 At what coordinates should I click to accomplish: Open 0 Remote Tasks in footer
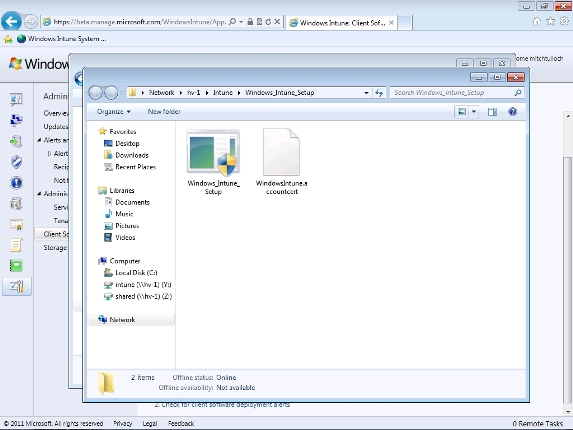(538, 423)
